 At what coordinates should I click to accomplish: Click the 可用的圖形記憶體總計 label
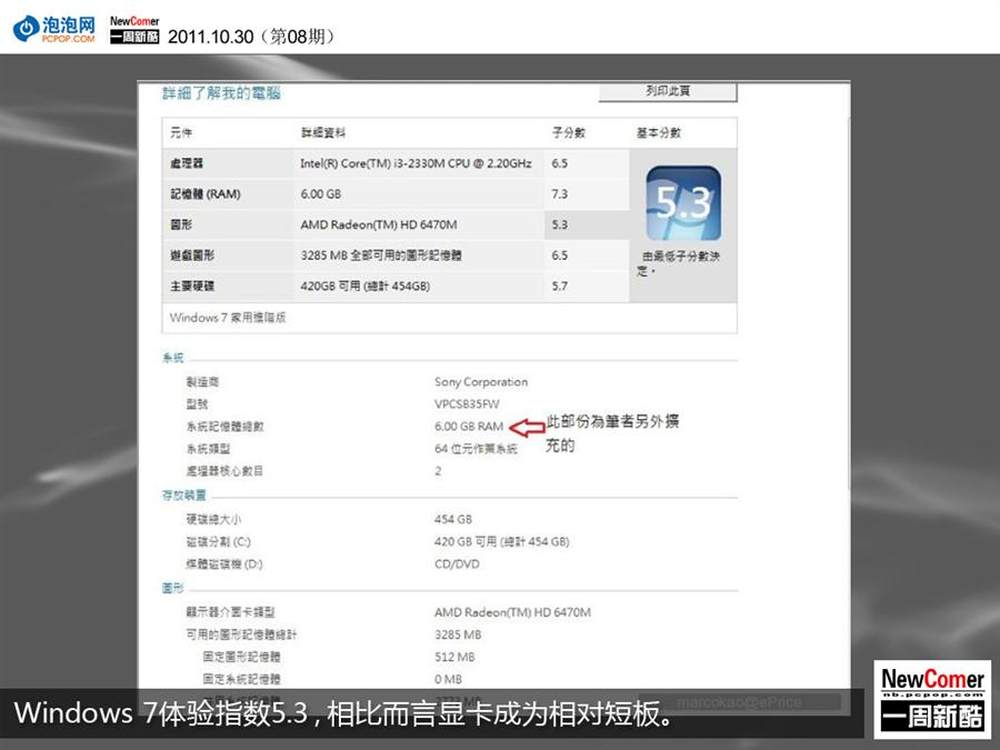241,635
